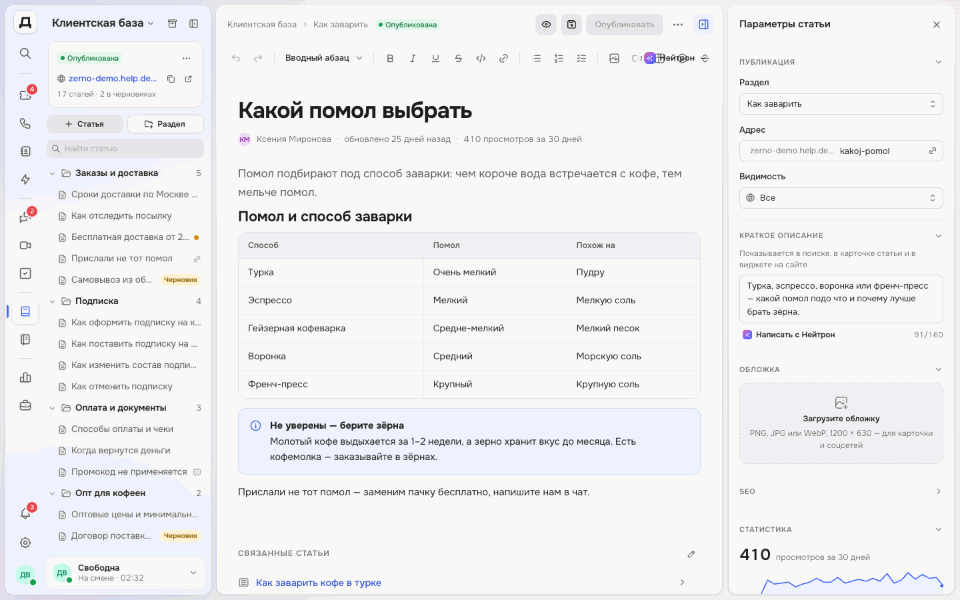The height and width of the screenshot is (600, 960).
Task: Redo the last edit
Action: 258,58
